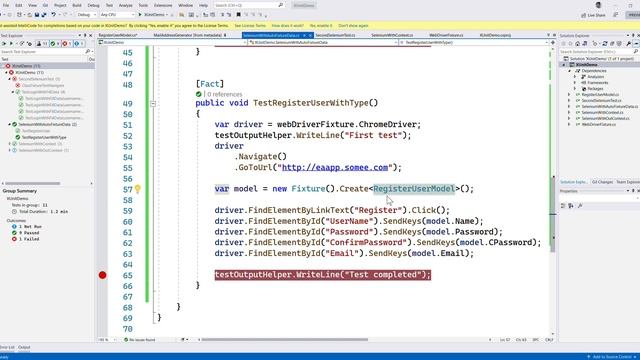Click the editor horizontal scrollbar
Viewport: 640px width, 360px height.
coord(285,340)
